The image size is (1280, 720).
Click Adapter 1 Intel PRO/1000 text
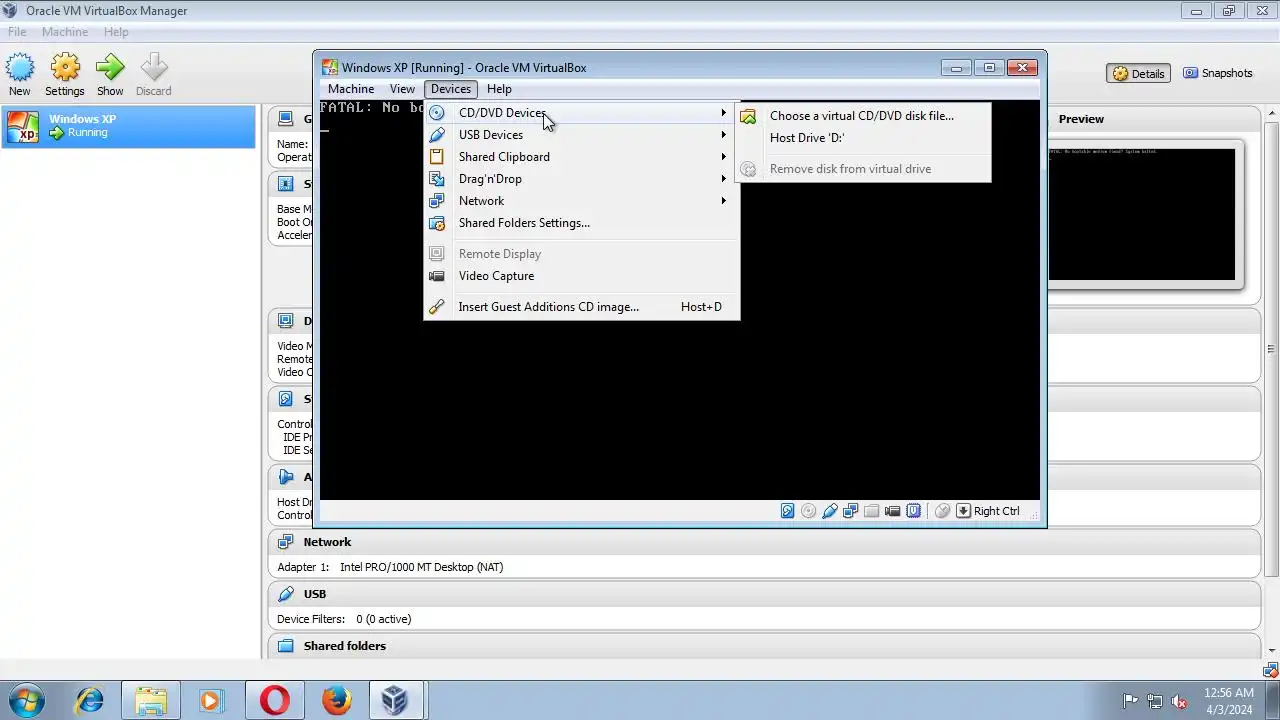(390, 567)
